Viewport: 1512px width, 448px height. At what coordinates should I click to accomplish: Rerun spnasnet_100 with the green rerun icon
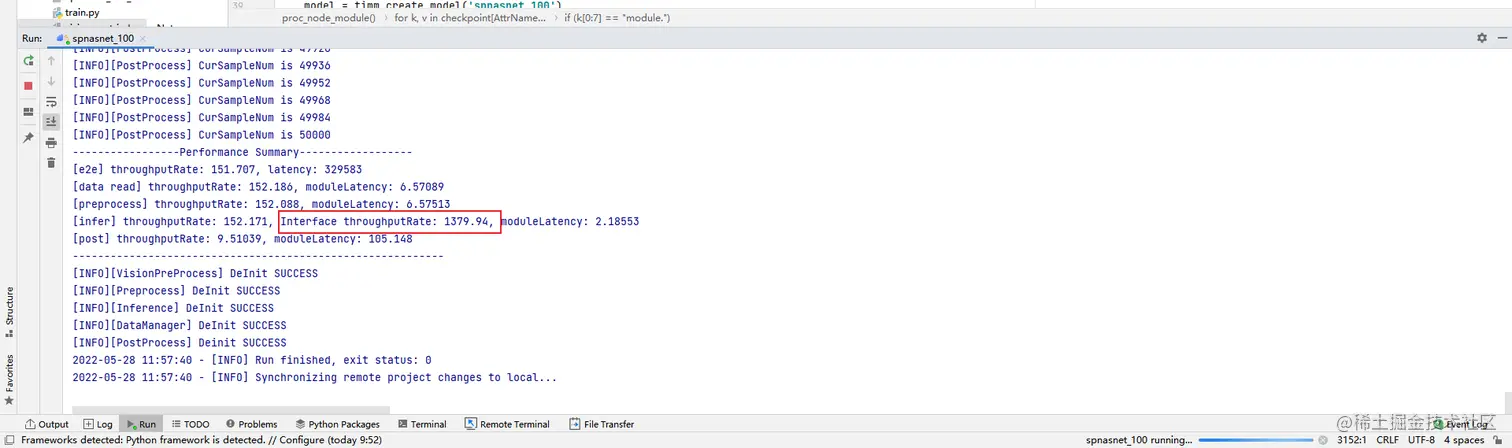pos(28,62)
